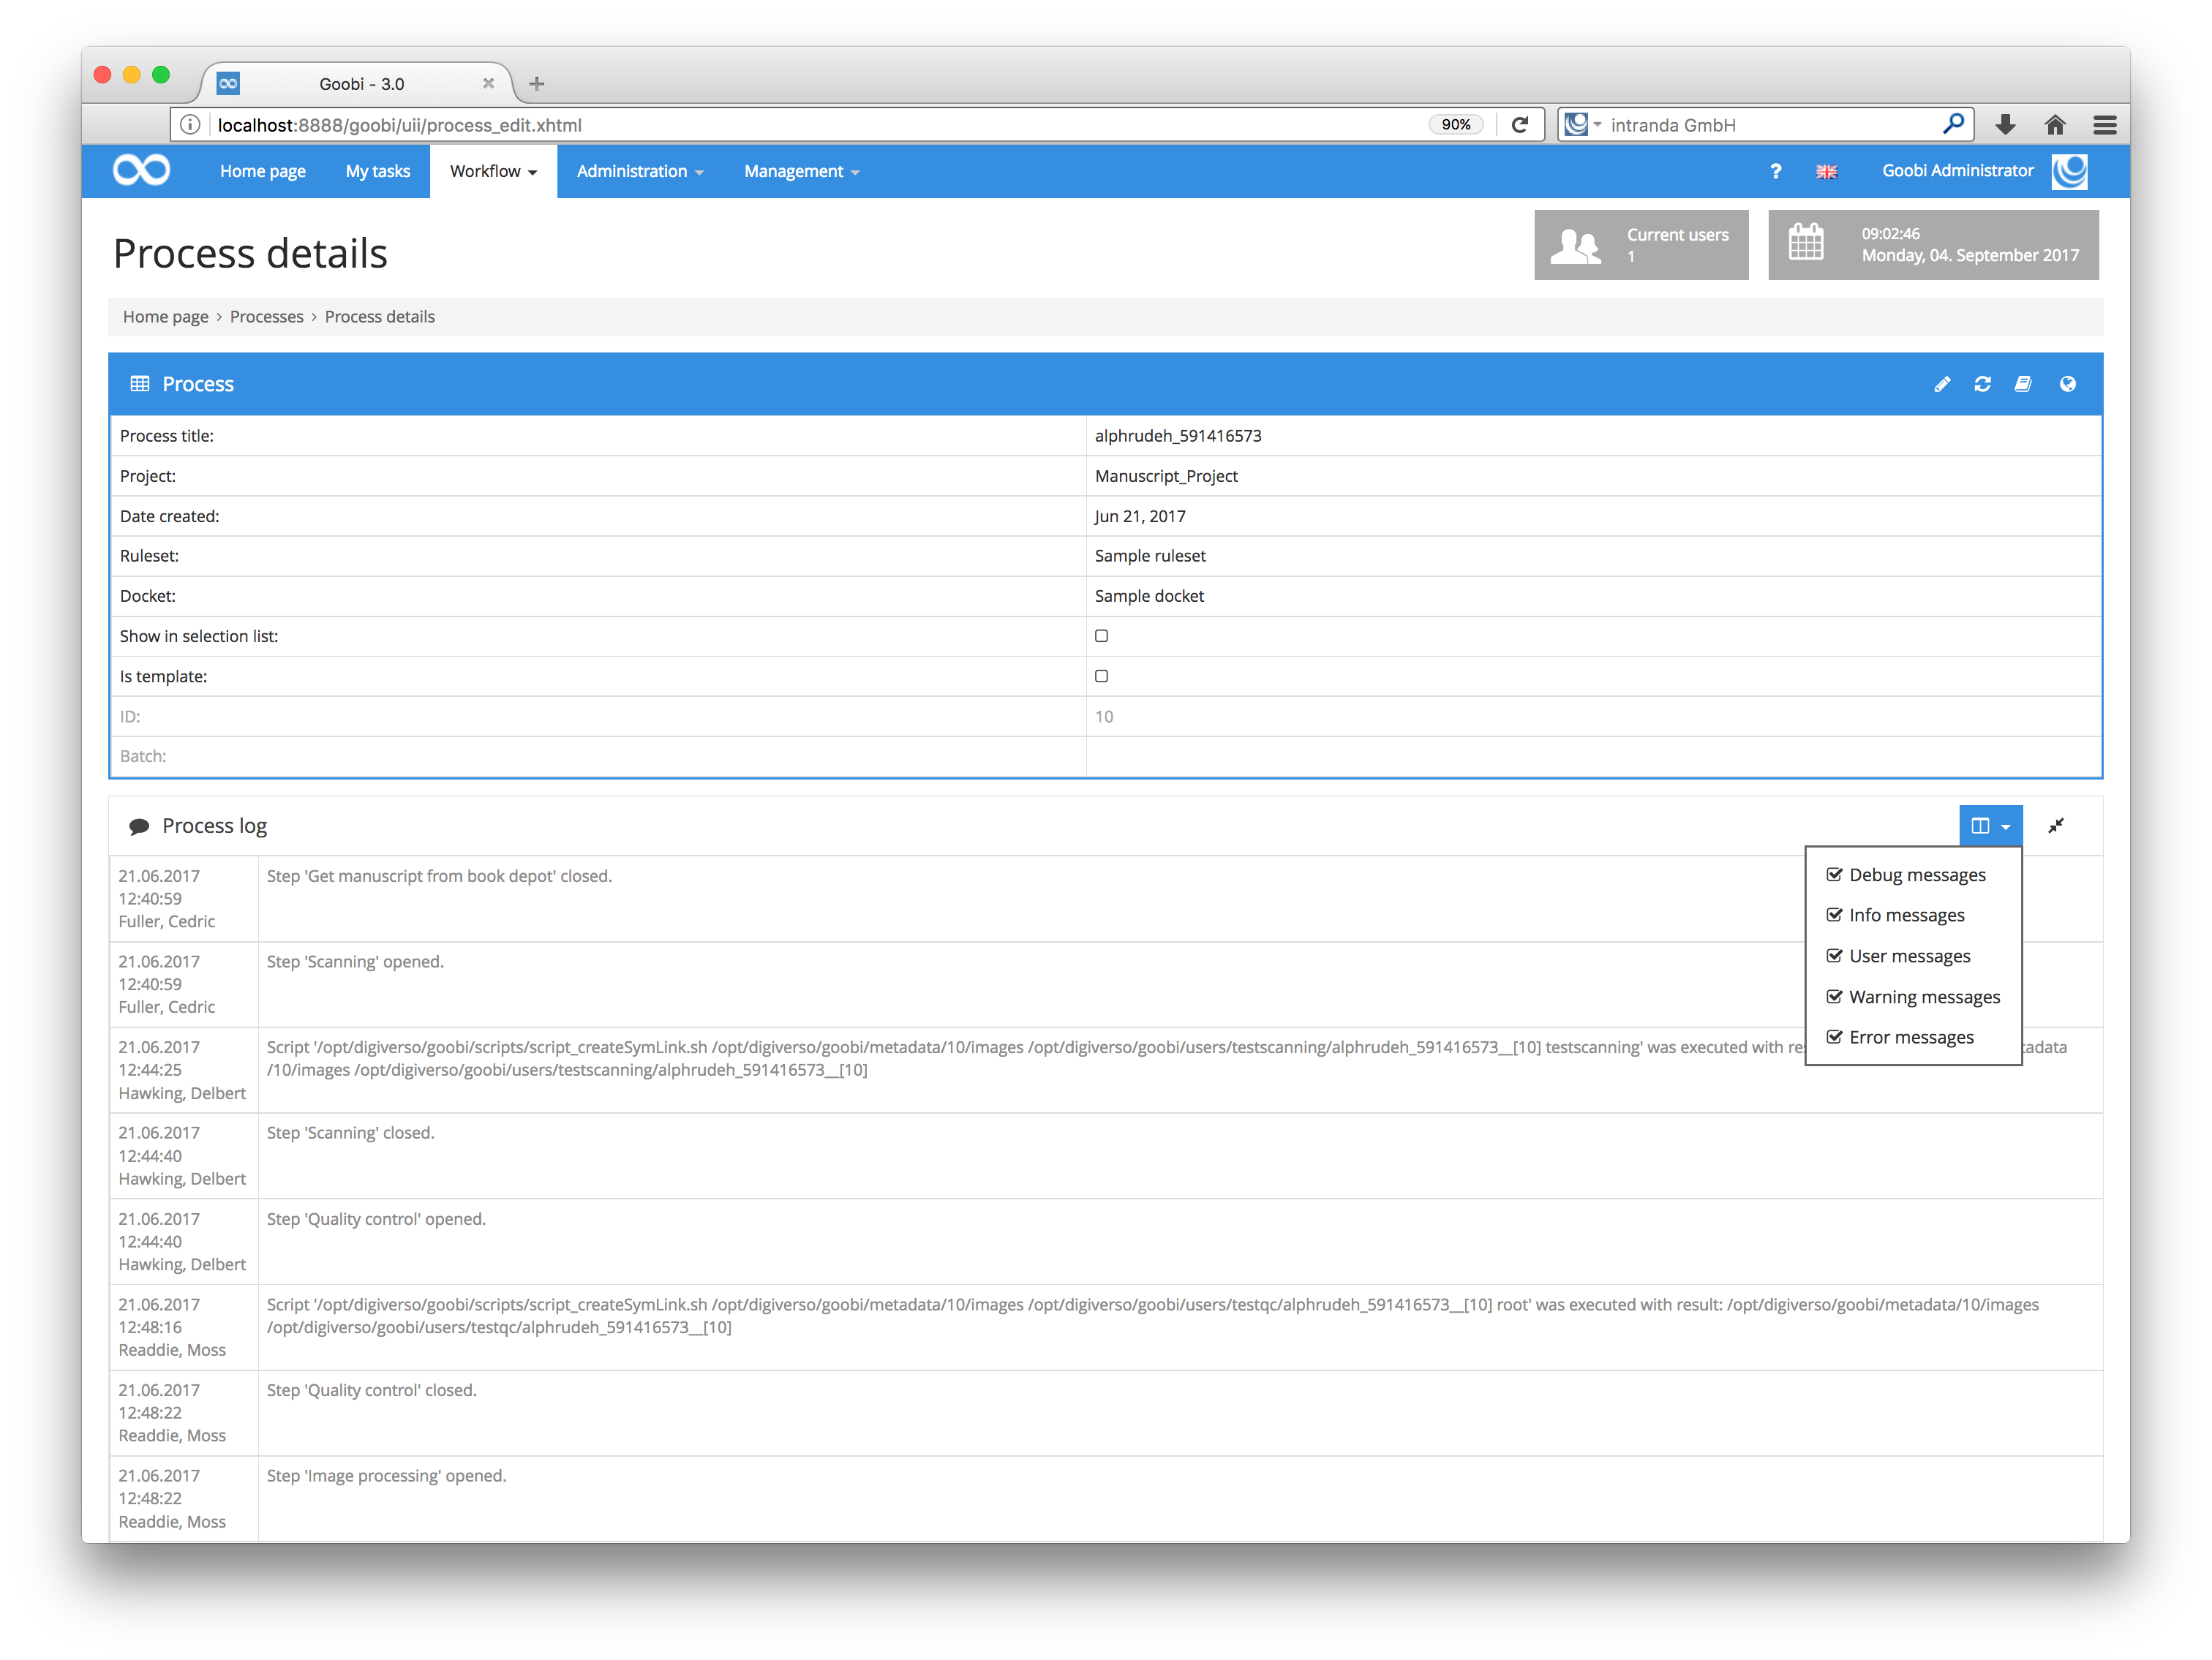
Task: Click log entry 'Step Scanning opened.'
Action: (x=355, y=962)
